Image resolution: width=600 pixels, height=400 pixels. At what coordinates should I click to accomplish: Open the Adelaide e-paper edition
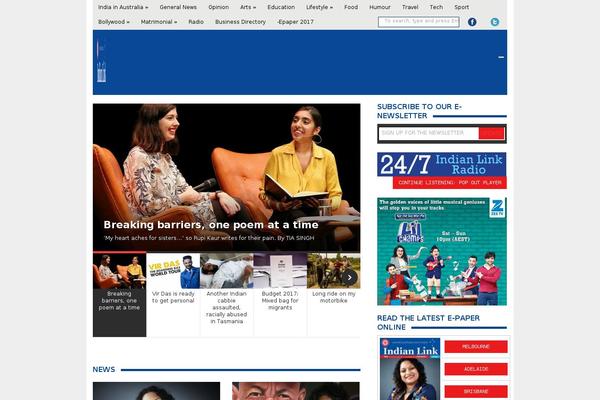point(476,369)
